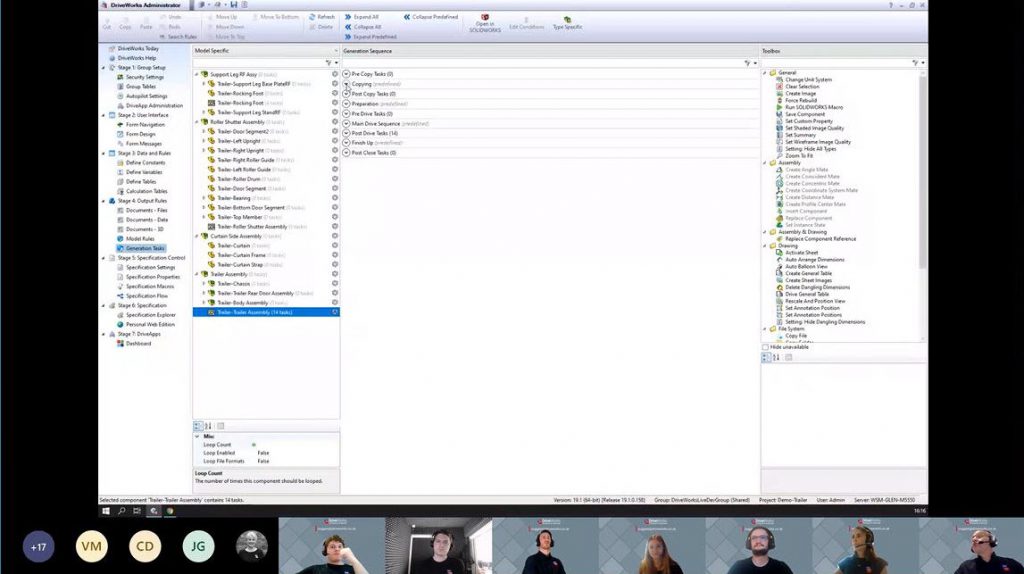This screenshot has height=574, width=1024.
Task: Click the save icon in the title bar
Action: (234, 5)
